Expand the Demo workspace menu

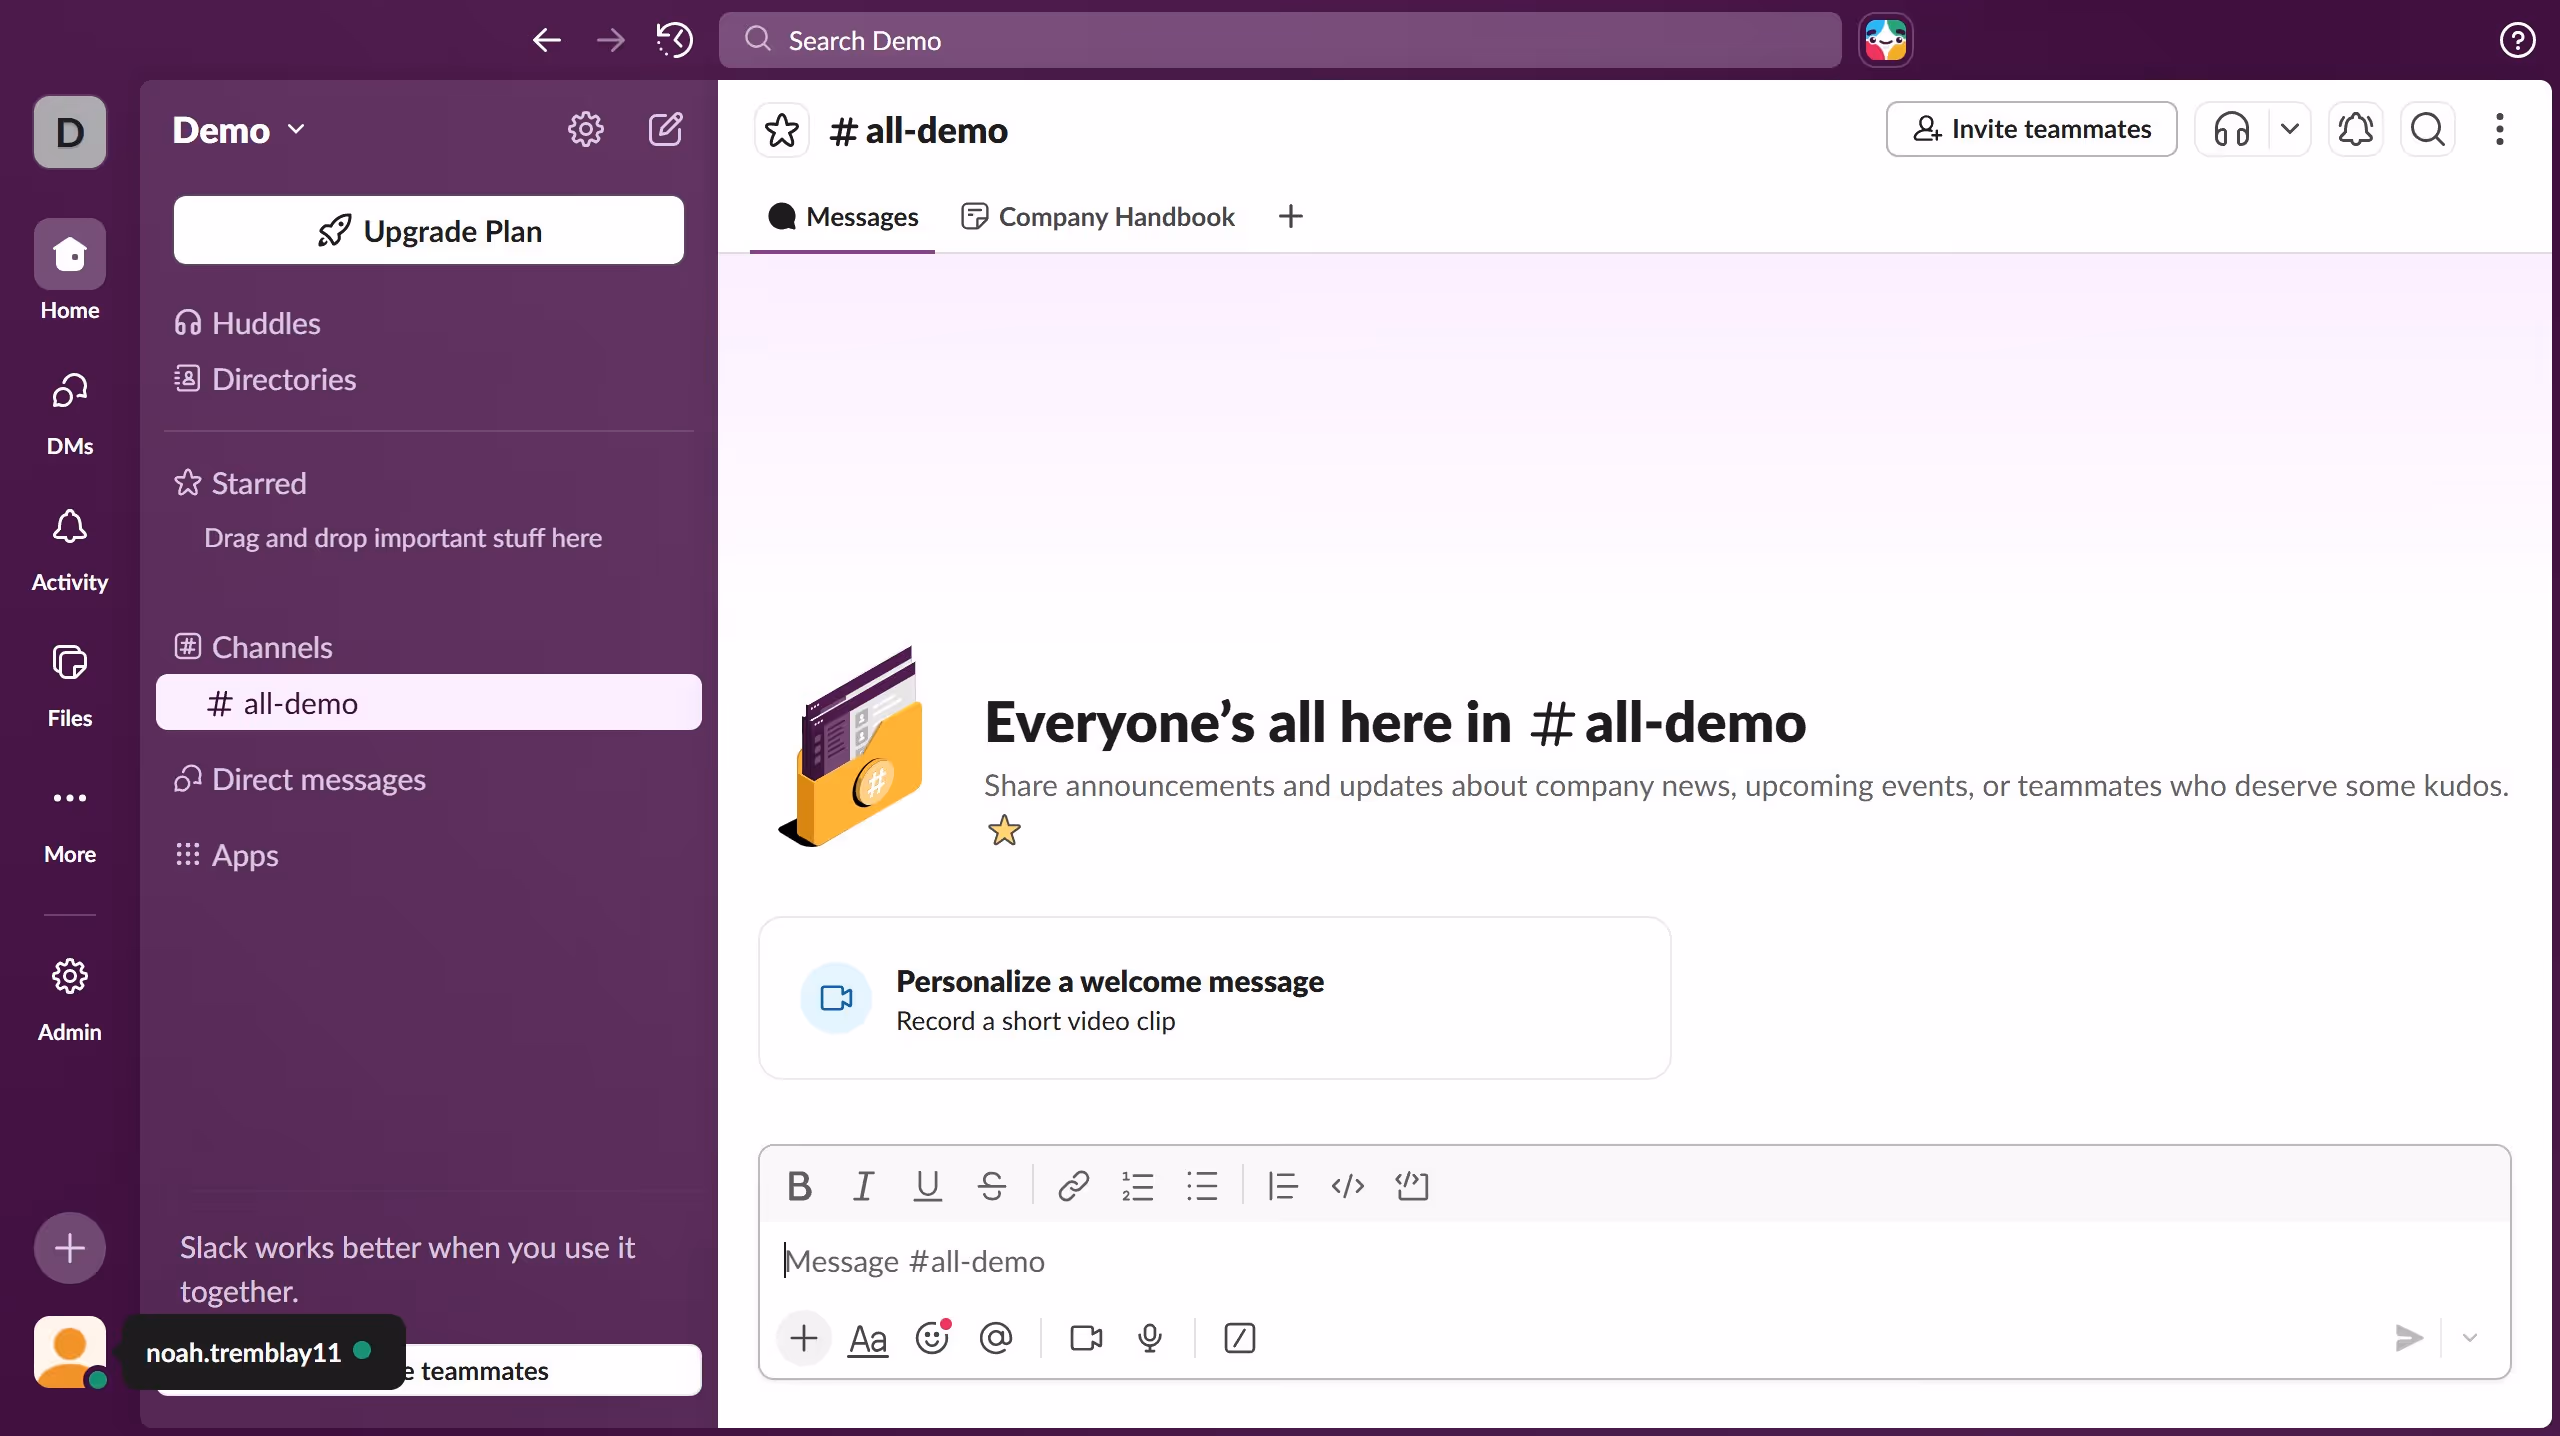(239, 130)
